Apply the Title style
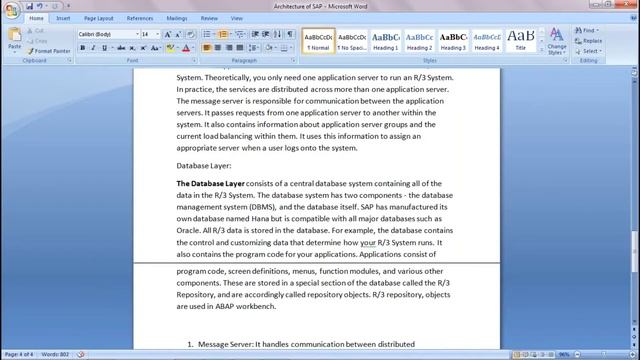This screenshot has height=360, width=640. [x=520, y=41]
